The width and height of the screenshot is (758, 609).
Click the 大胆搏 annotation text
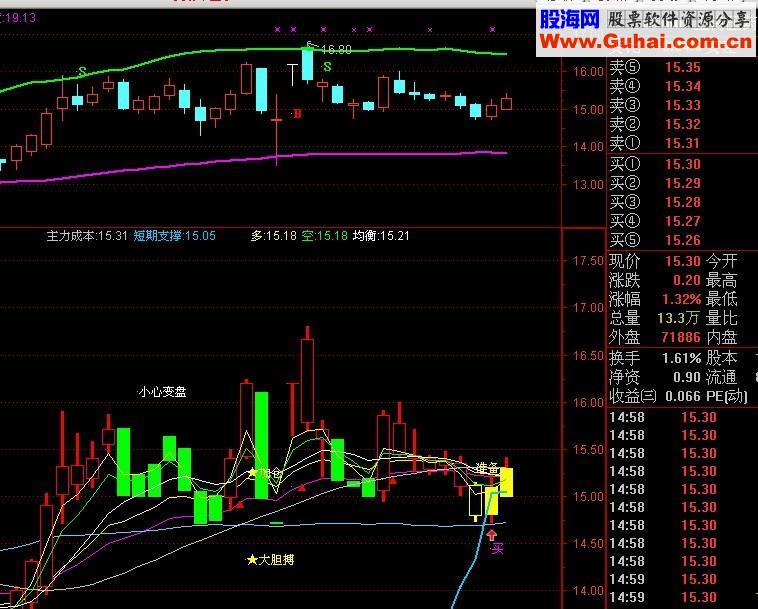coord(276,560)
